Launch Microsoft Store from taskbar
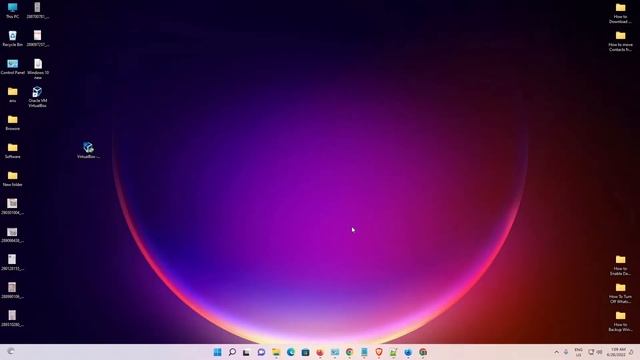This screenshot has height=360, width=640. [305, 352]
